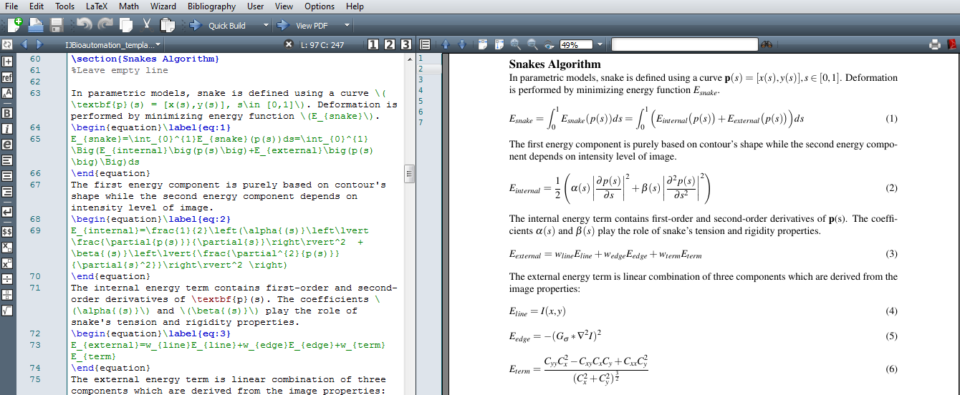The height and width of the screenshot is (395, 960).
Task: Insert a fraction with the division icon
Action: [8, 279]
